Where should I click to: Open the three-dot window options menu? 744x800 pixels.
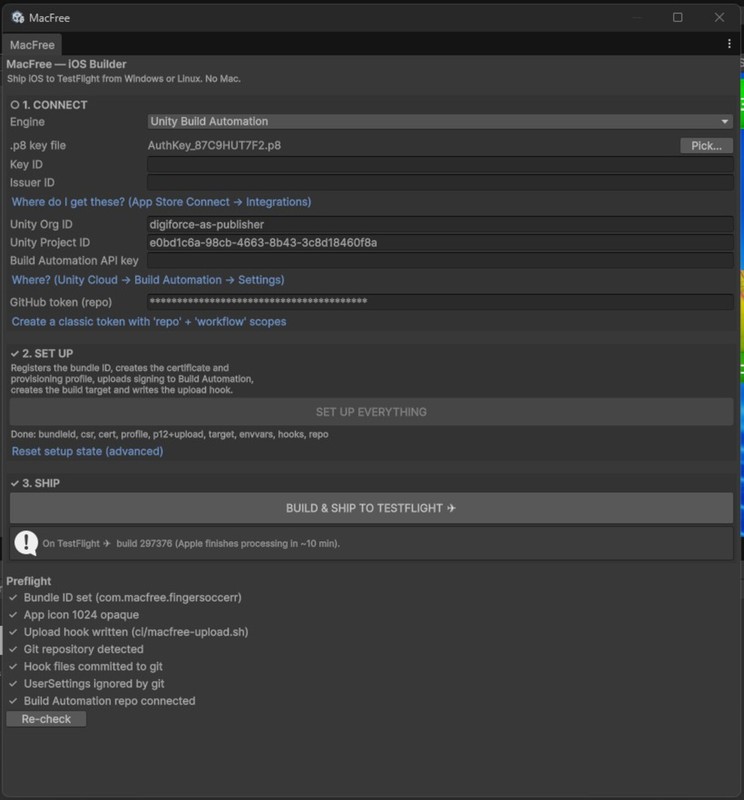click(x=729, y=44)
